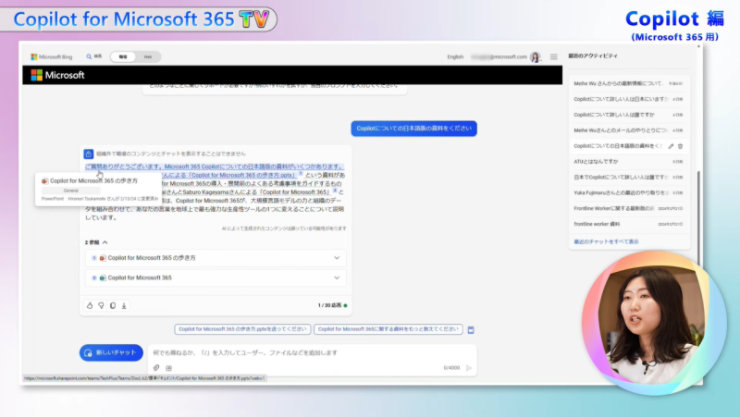
Task: Click the blue user message bubble
Action: 414,128
